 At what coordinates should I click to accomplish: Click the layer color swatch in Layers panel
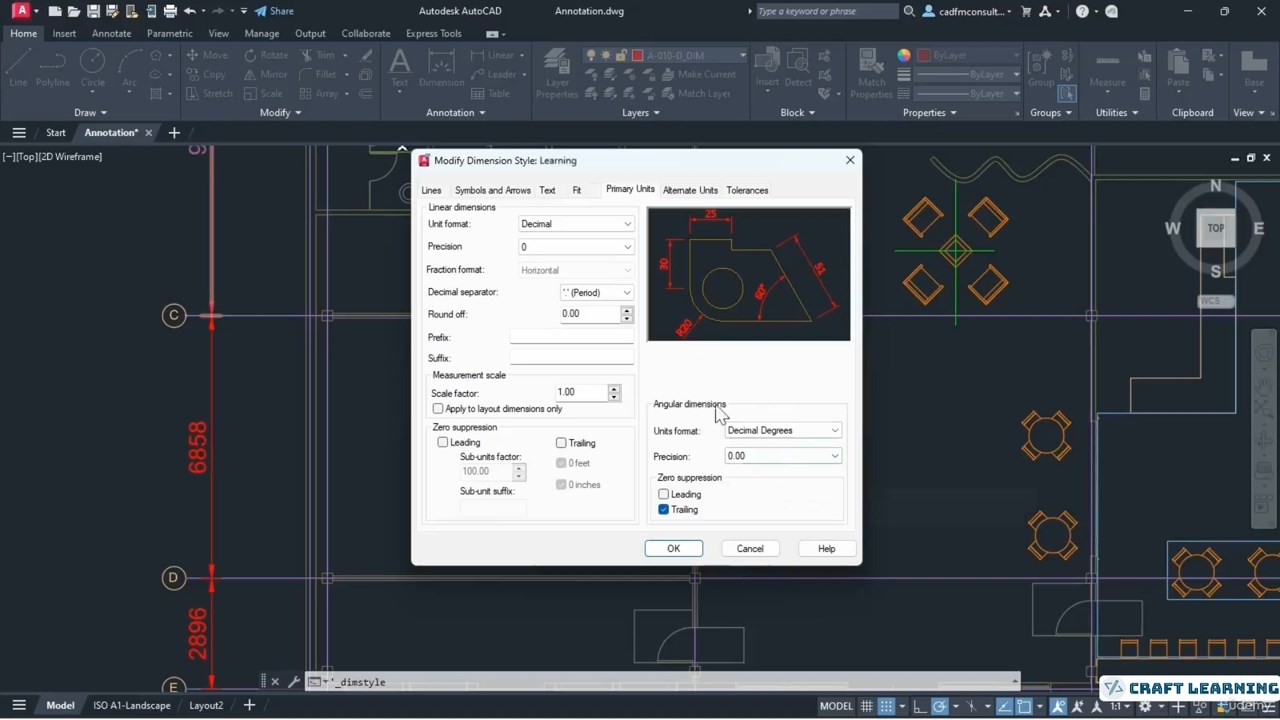click(637, 55)
